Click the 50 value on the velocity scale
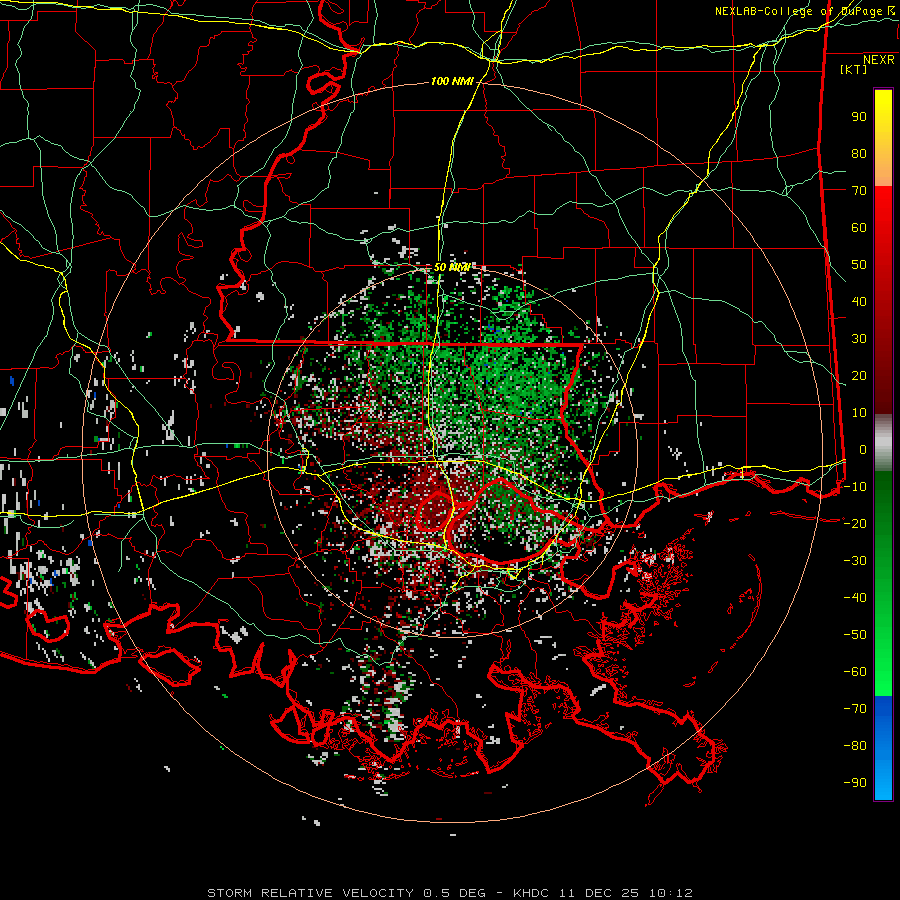The image size is (900, 900). pyautogui.click(x=859, y=265)
